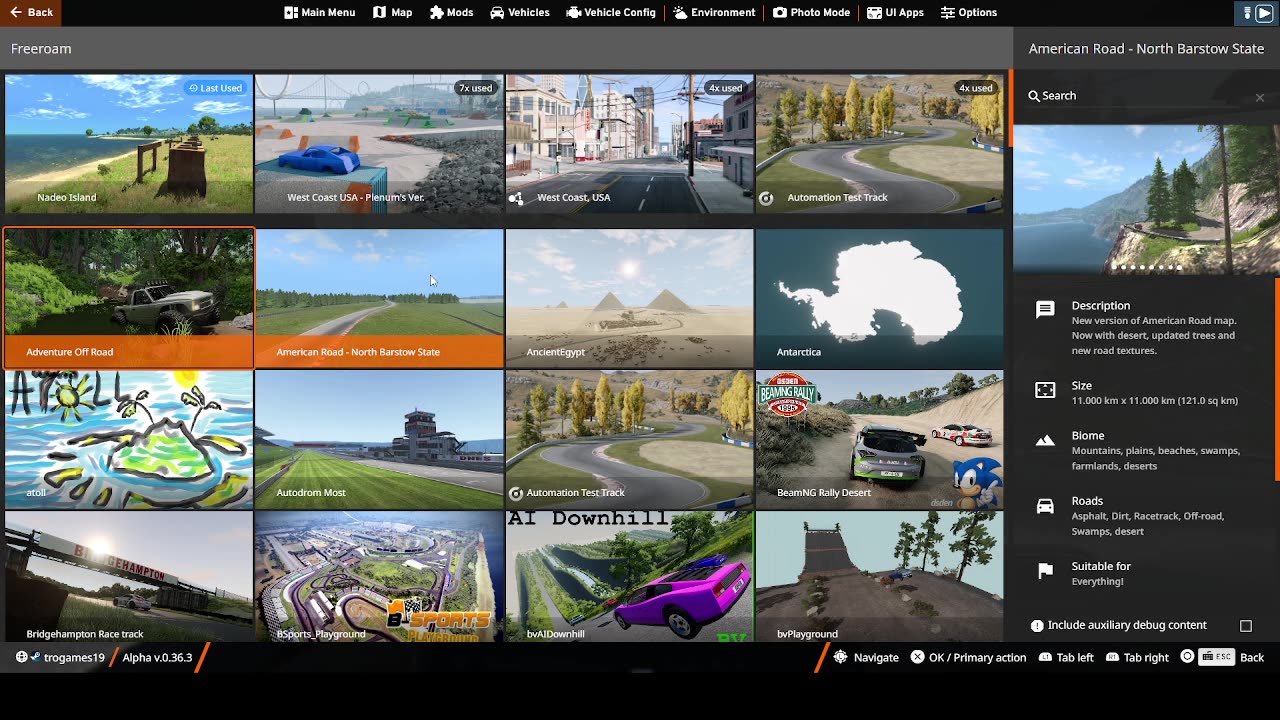Select the Bridgehampton Race track map
Screen dimensions: 1280x720
point(129,577)
